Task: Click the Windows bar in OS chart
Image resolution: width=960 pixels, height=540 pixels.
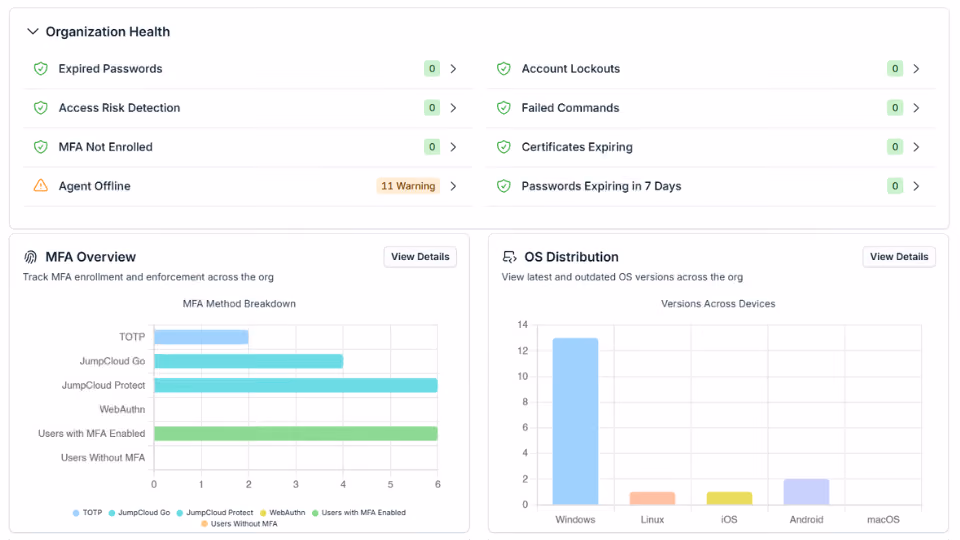Action: 576,421
